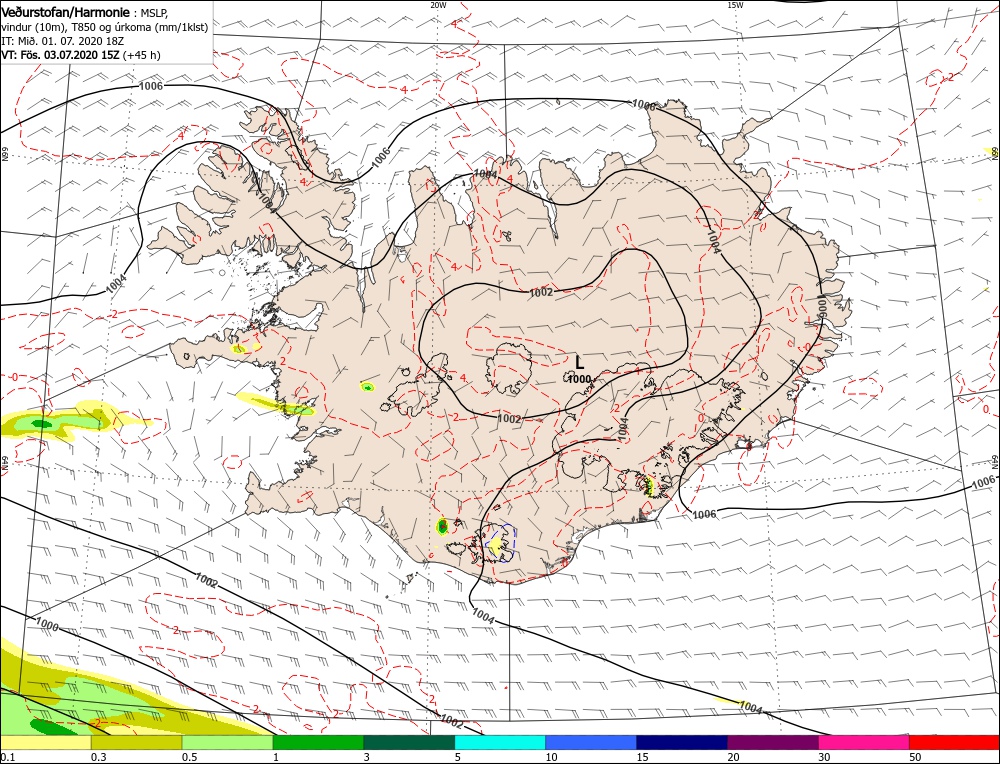Click the legend value "0.5"
1000x764 pixels.
point(189,757)
